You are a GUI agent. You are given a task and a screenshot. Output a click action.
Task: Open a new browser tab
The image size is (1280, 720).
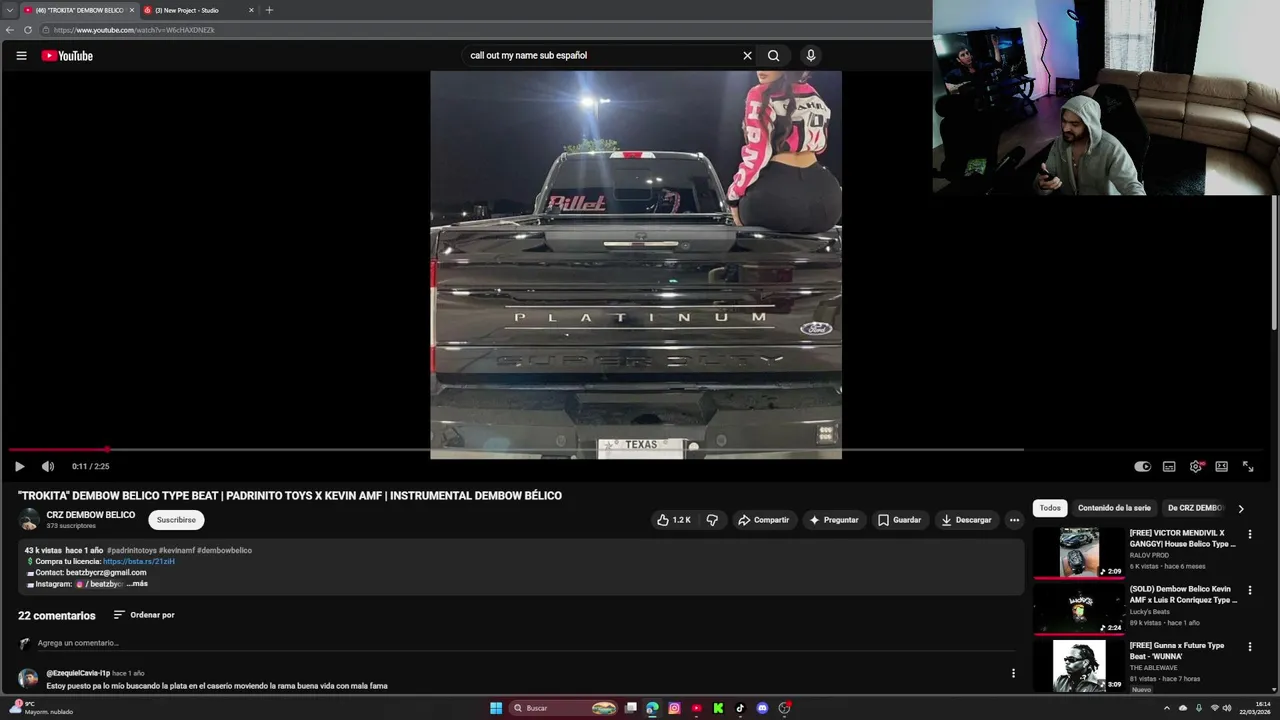pos(269,10)
